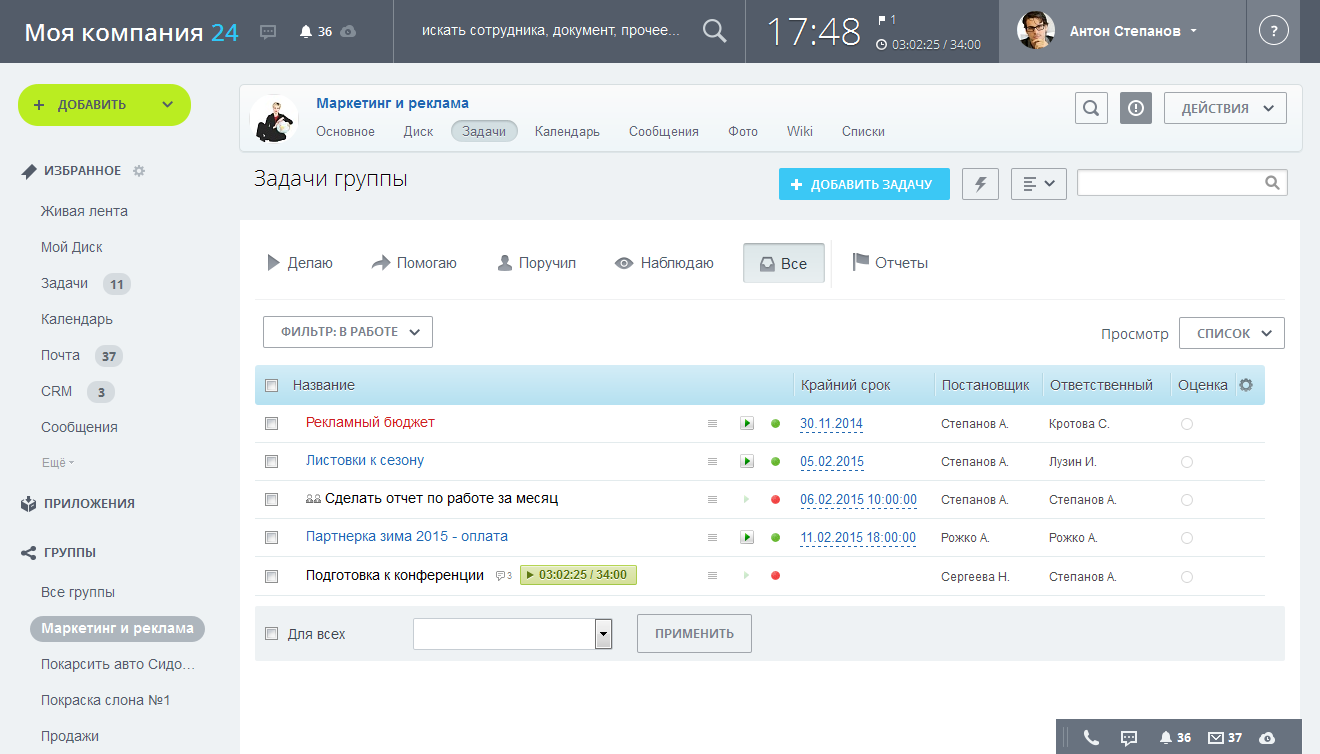
Task: Switch to the 'Календарь' group tab
Action: [567, 131]
